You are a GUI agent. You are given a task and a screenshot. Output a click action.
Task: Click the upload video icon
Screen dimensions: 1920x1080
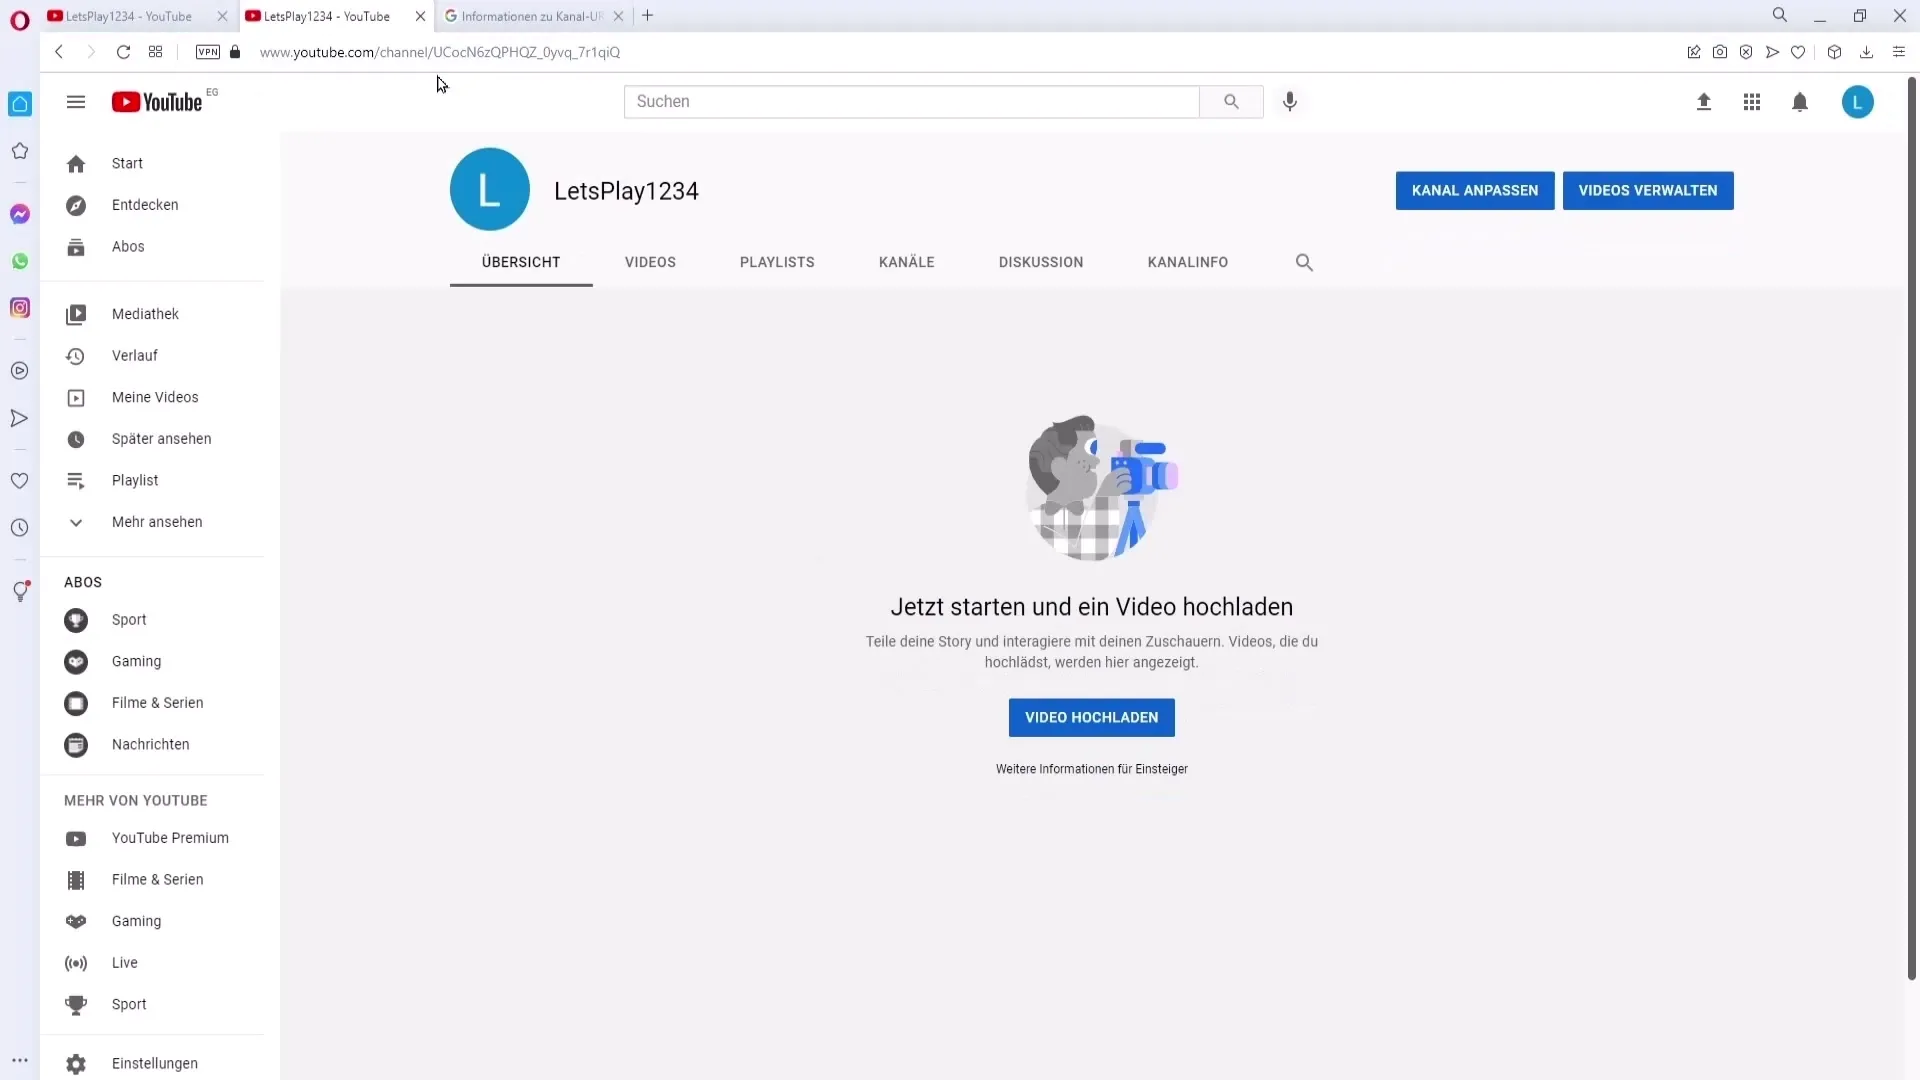pos(1702,102)
